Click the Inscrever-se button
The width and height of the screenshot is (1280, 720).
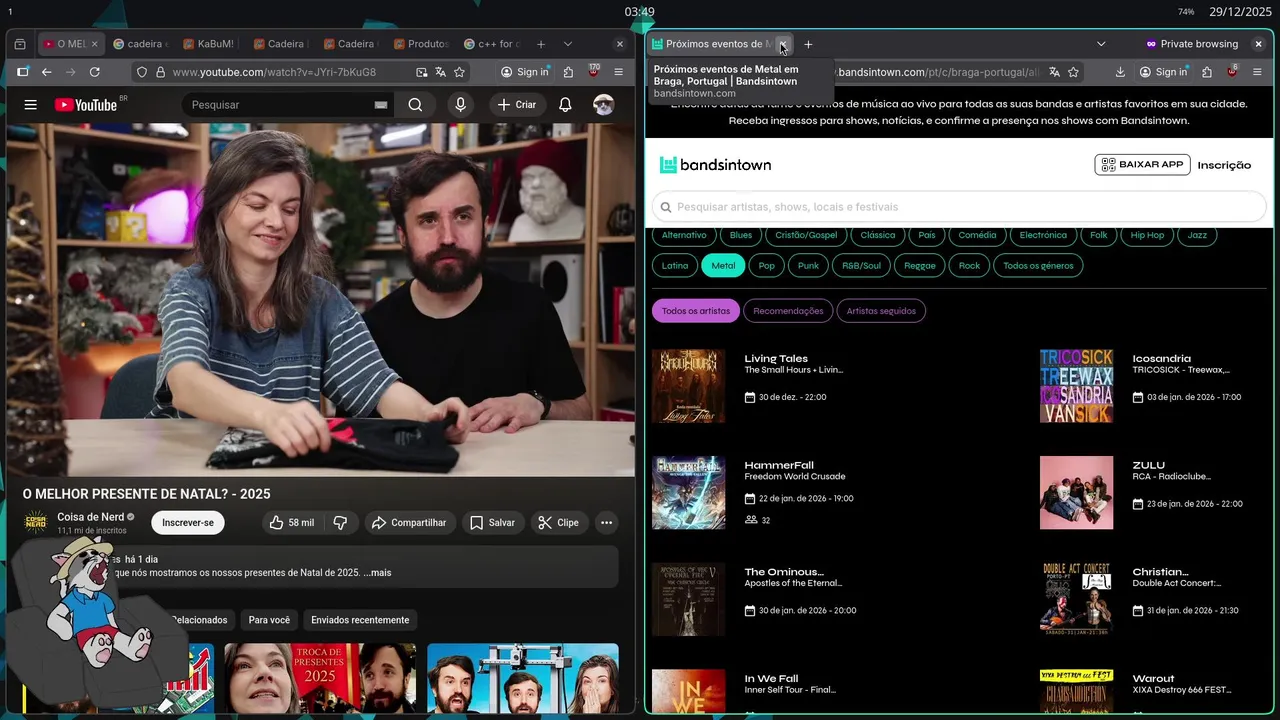tap(188, 522)
